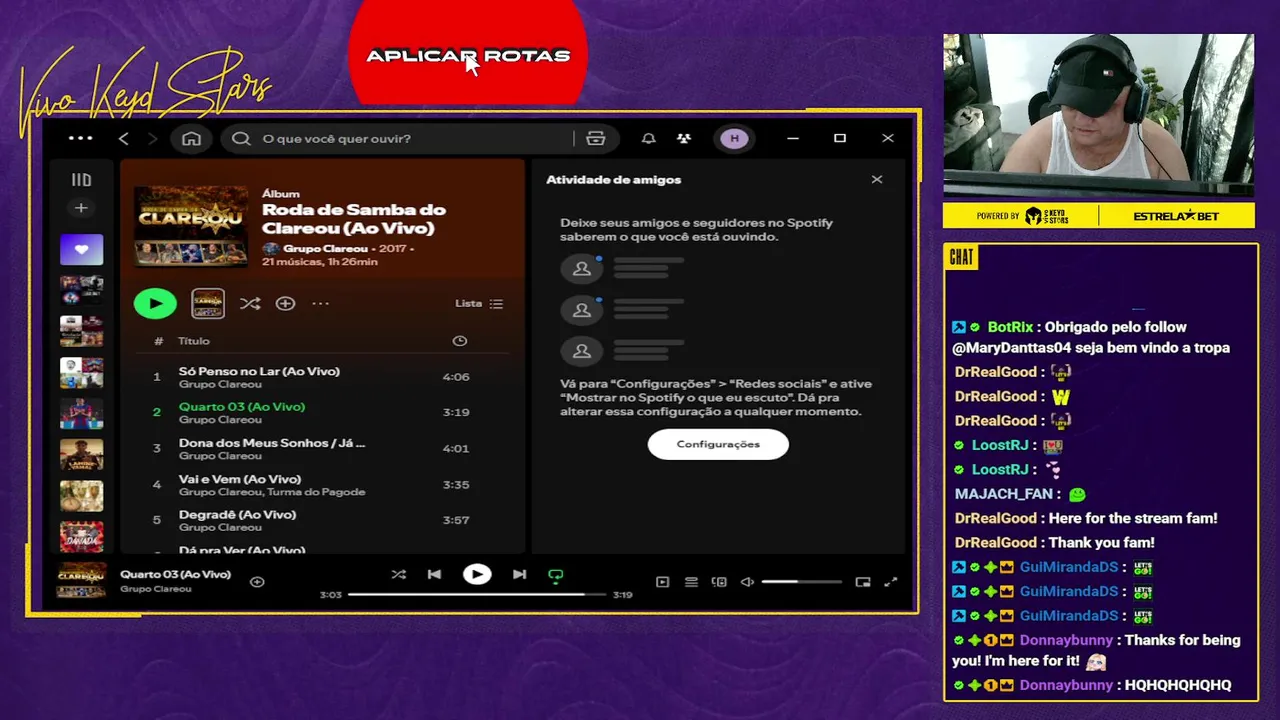Click 'ESTRELA BET' sponsor banner
This screenshot has height=720, width=1280.
pyautogui.click(x=1177, y=216)
